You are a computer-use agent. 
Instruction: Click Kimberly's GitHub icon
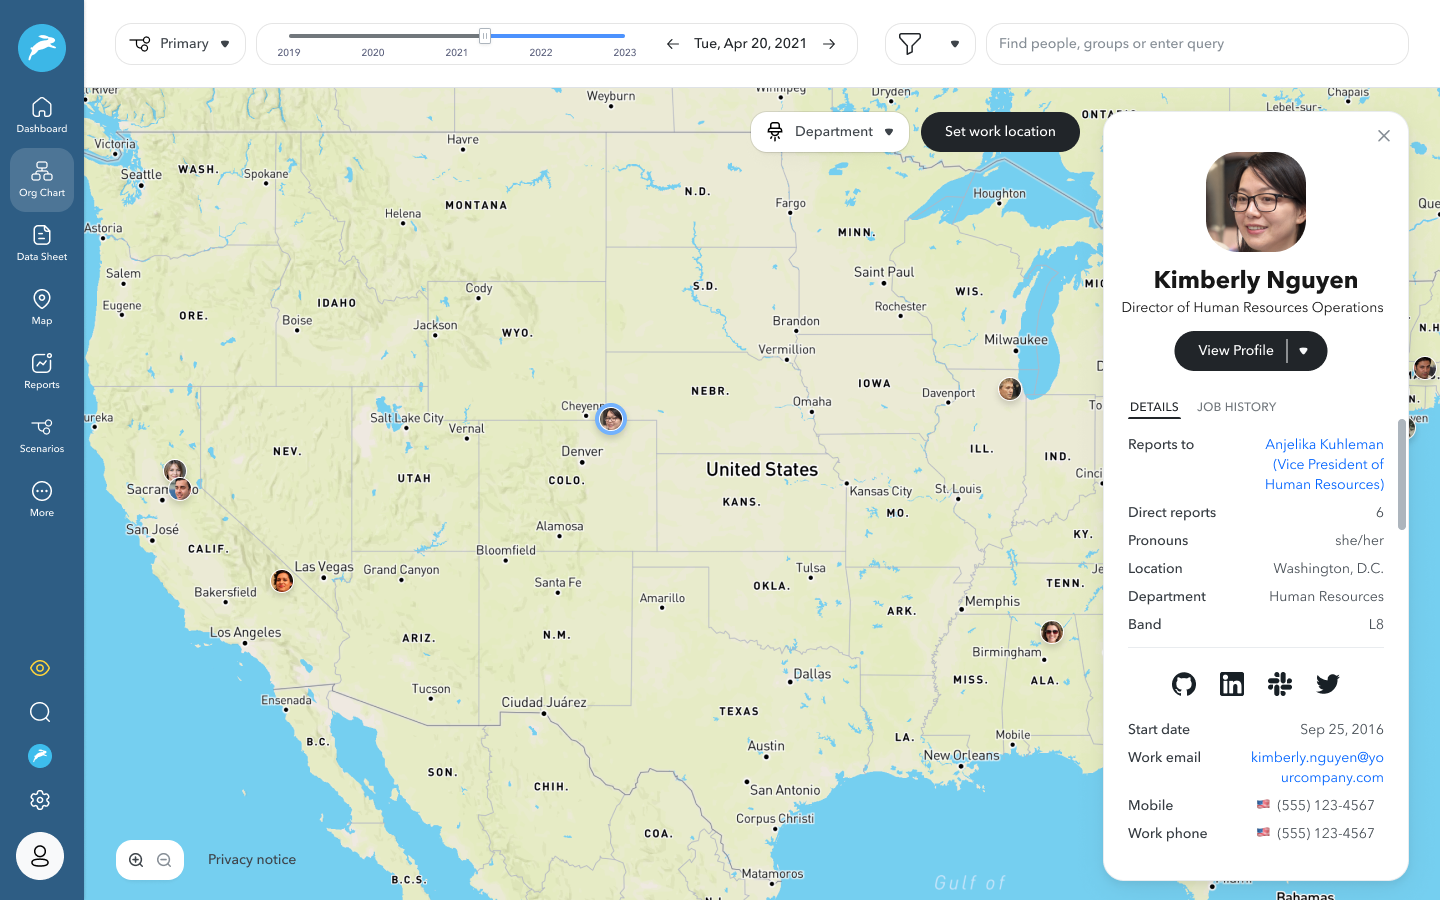[x=1183, y=684]
